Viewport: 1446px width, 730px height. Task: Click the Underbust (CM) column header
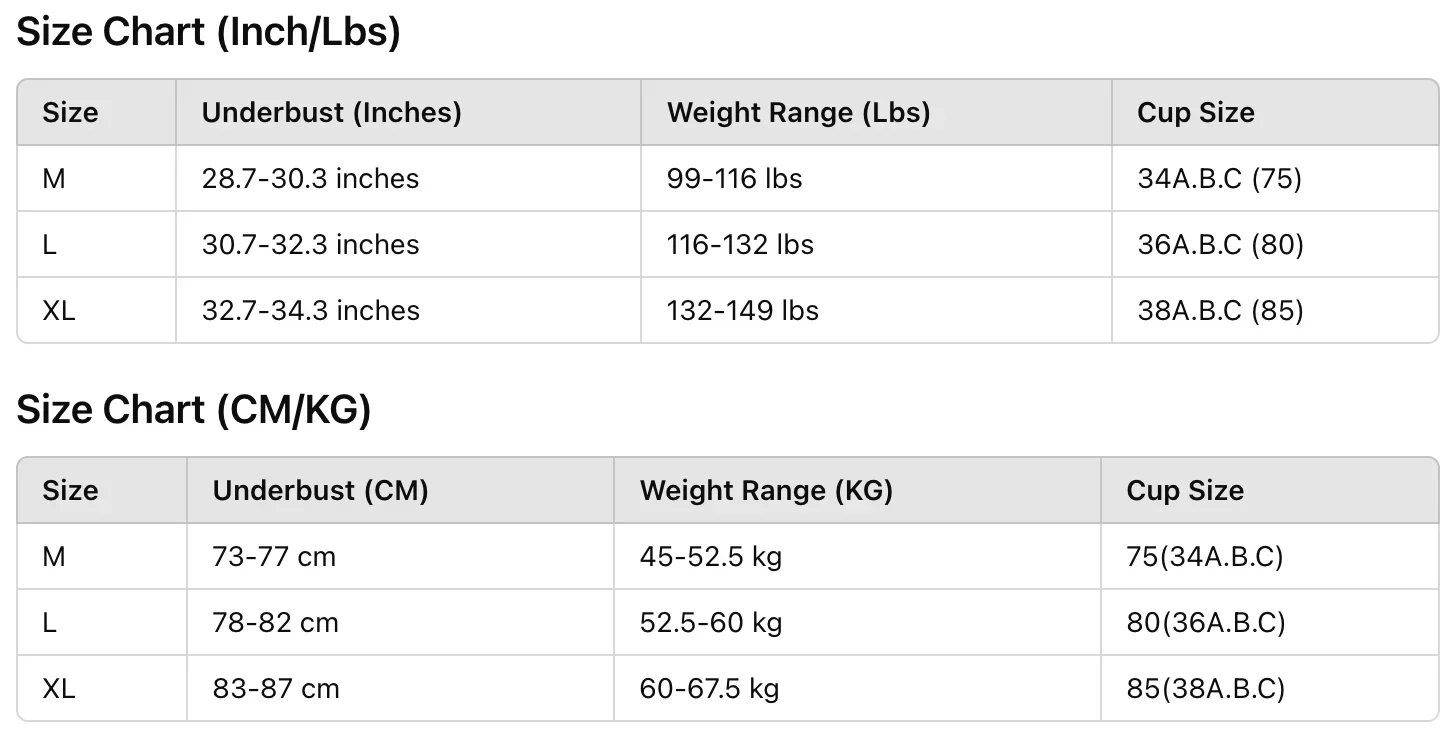pos(320,490)
